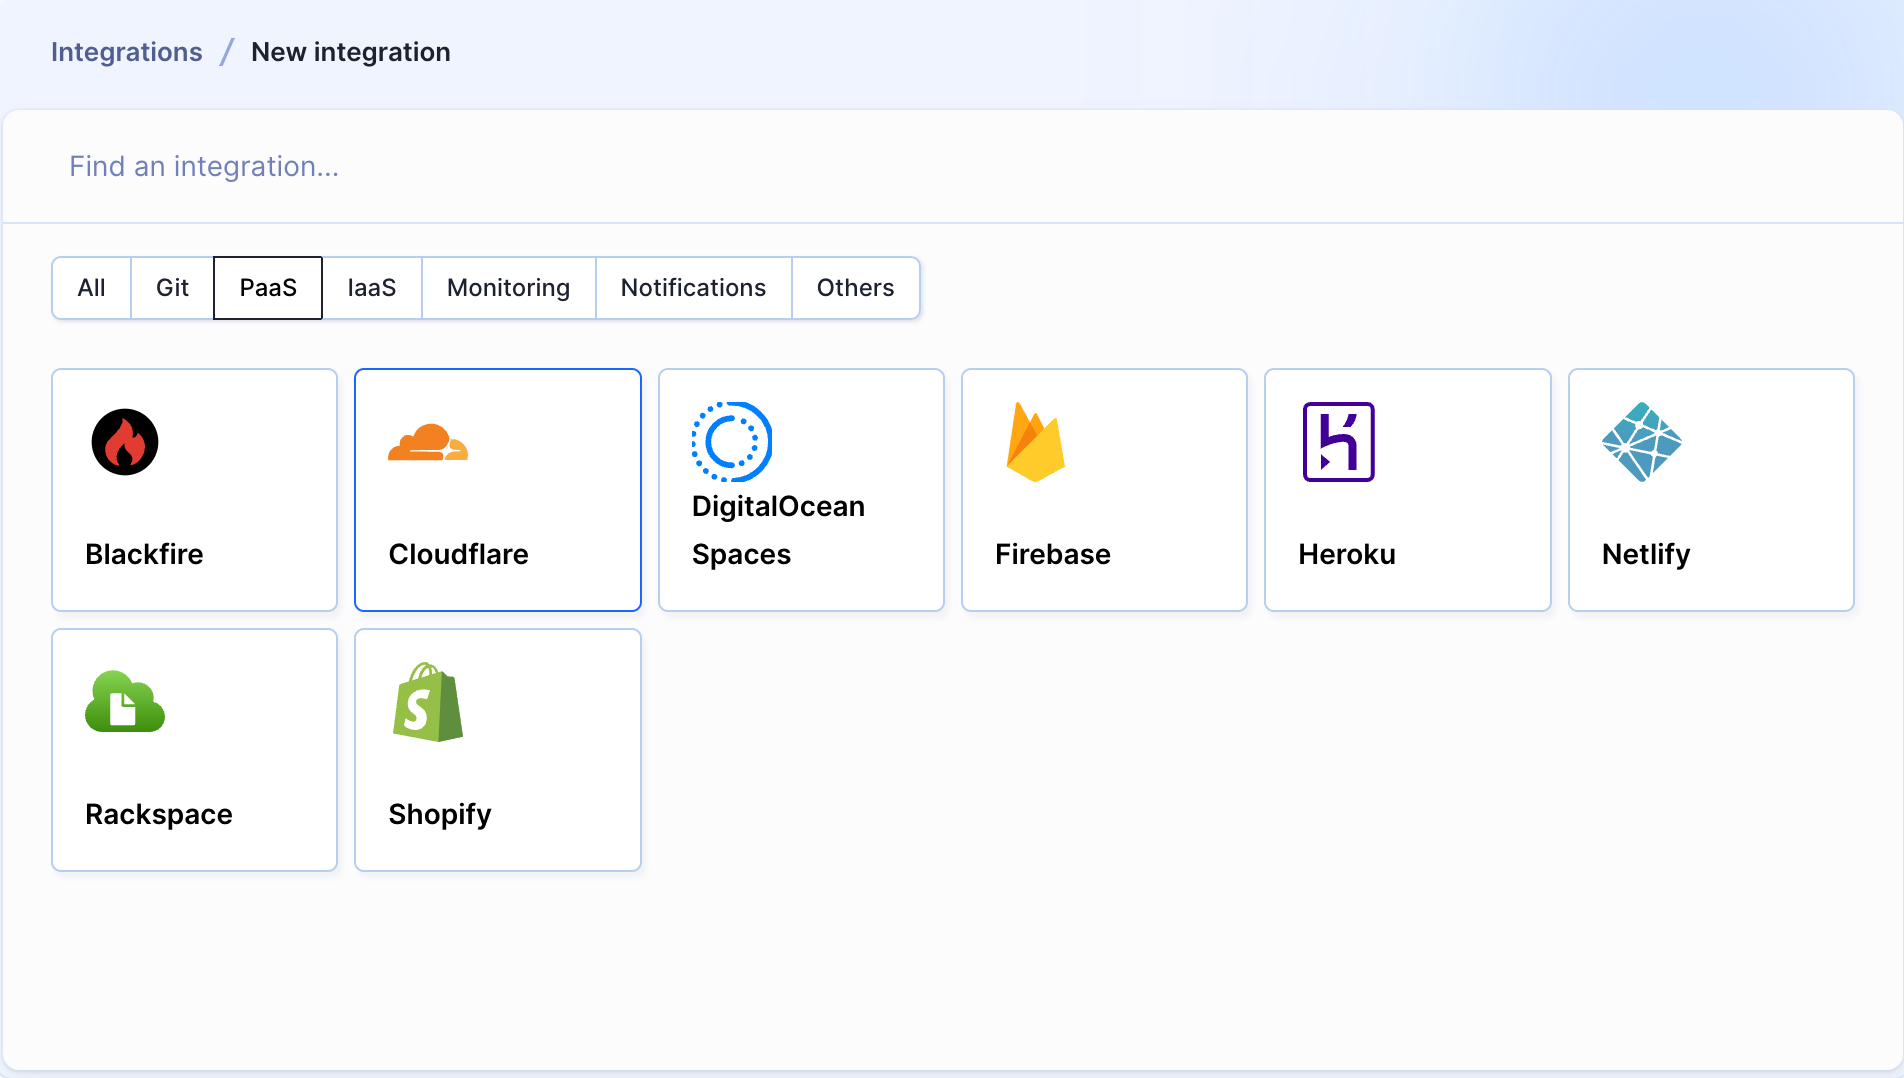The width and height of the screenshot is (1904, 1078).
Task: Click the Heroku purple logo
Action: [x=1338, y=442]
